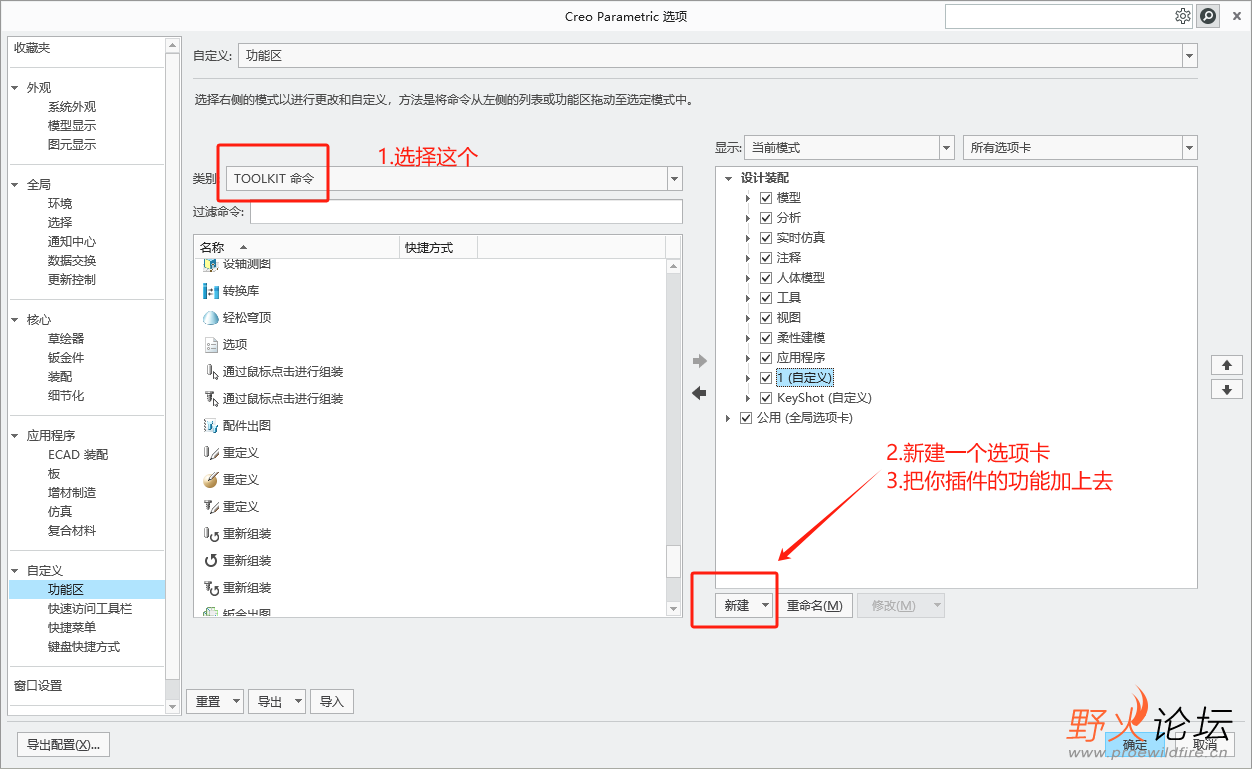This screenshot has height=769, width=1252.
Task: Open the 模型显示 options page
Action: pos(72,126)
